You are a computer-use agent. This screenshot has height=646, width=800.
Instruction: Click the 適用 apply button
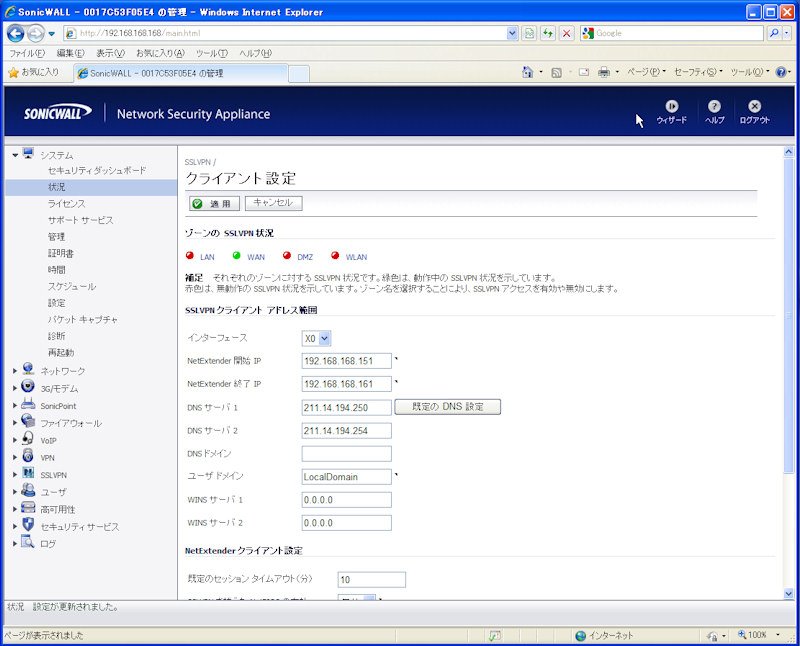coord(214,204)
